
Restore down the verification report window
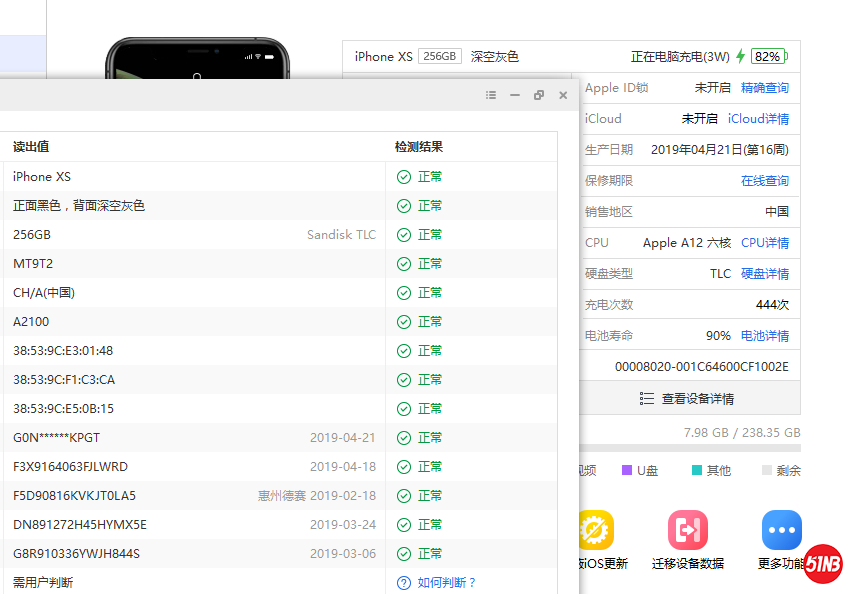click(x=539, y=95)
